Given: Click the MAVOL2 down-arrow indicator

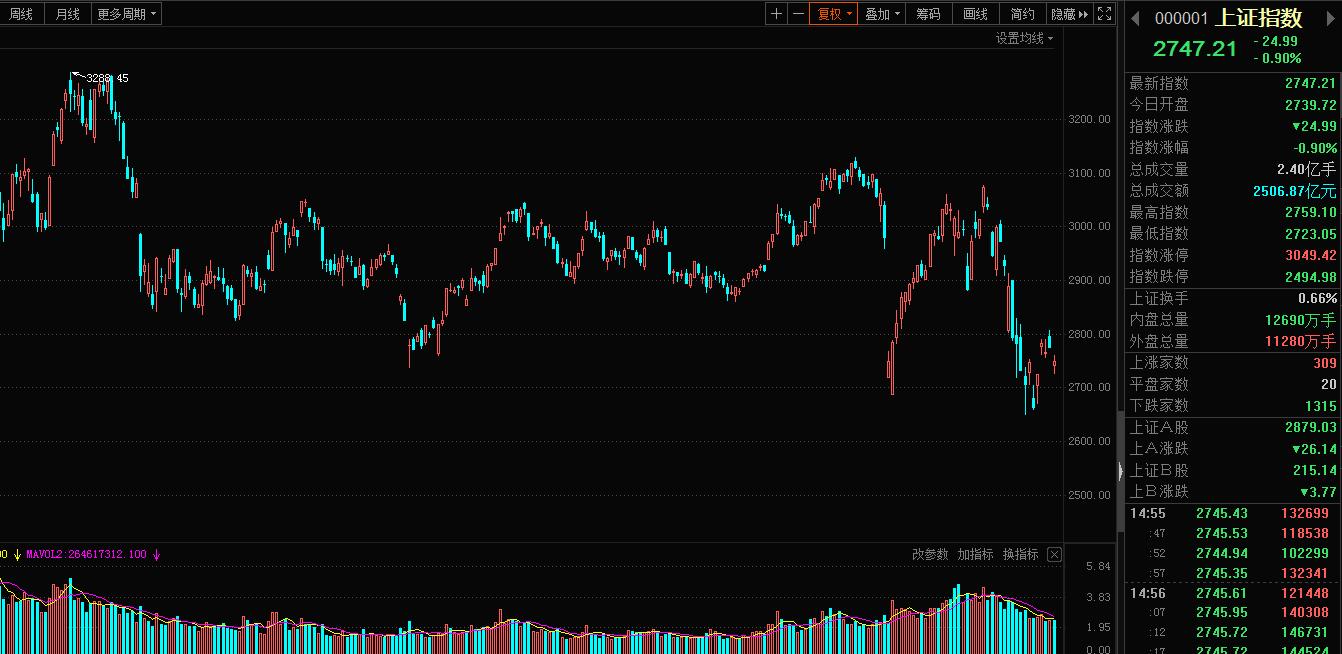Looking at the screenshot, I should click(156, 554).
